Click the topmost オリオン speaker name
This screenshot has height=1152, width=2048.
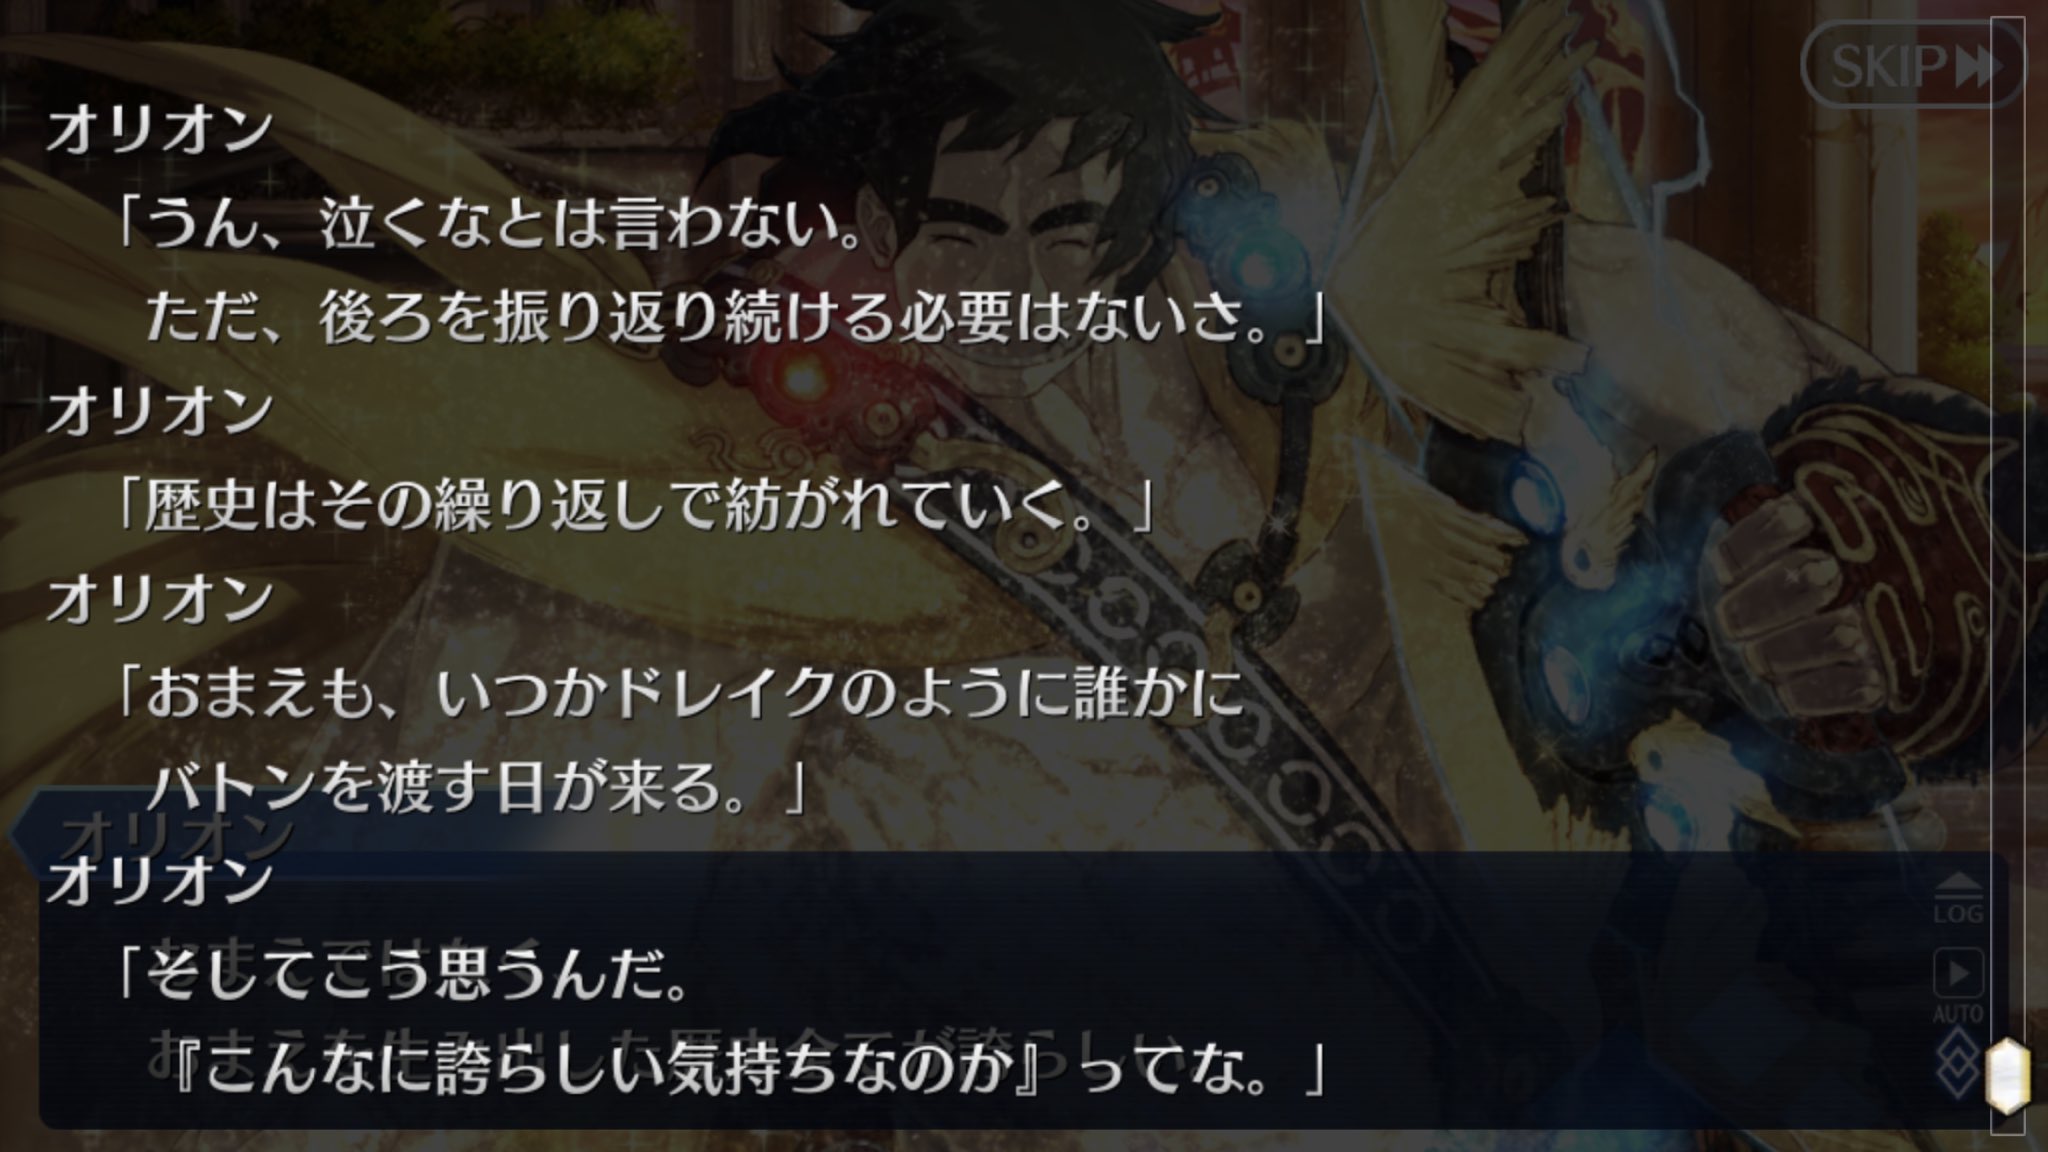click(160, 131)
